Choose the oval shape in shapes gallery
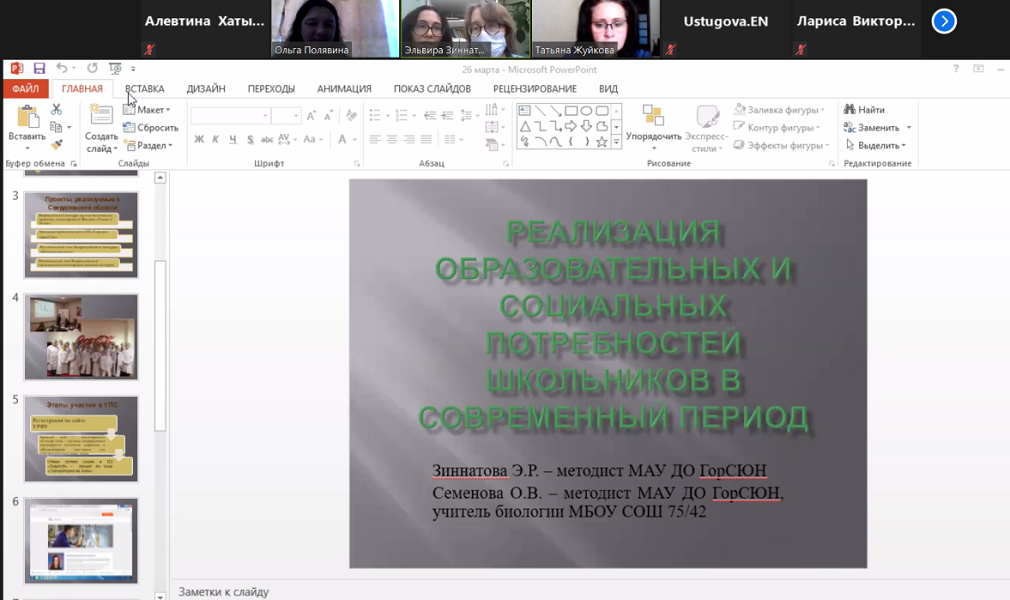The height and width of the screenshot is (600, 1010). pos(602,111)
